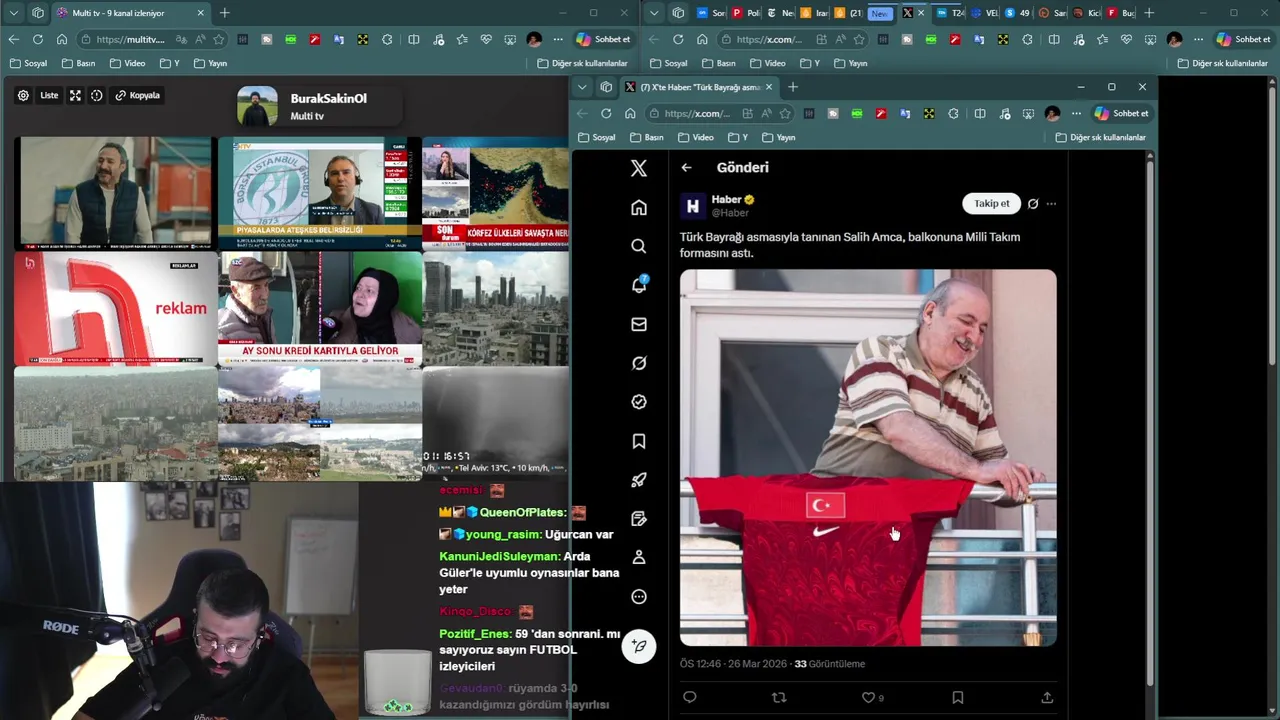Screen dimensions: 1280x720
Task: Open Profile icon in X sidebar
Action: tap(639, 557)
